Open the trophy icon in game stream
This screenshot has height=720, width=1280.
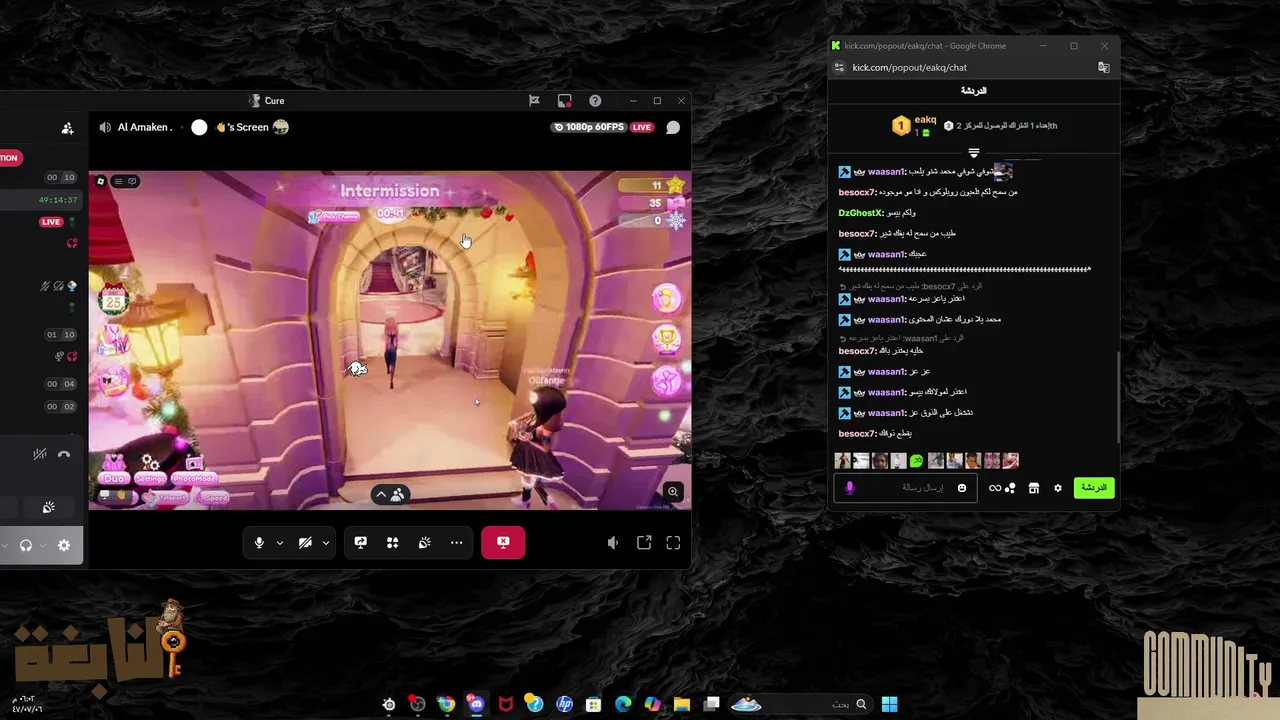coord(667,339)
